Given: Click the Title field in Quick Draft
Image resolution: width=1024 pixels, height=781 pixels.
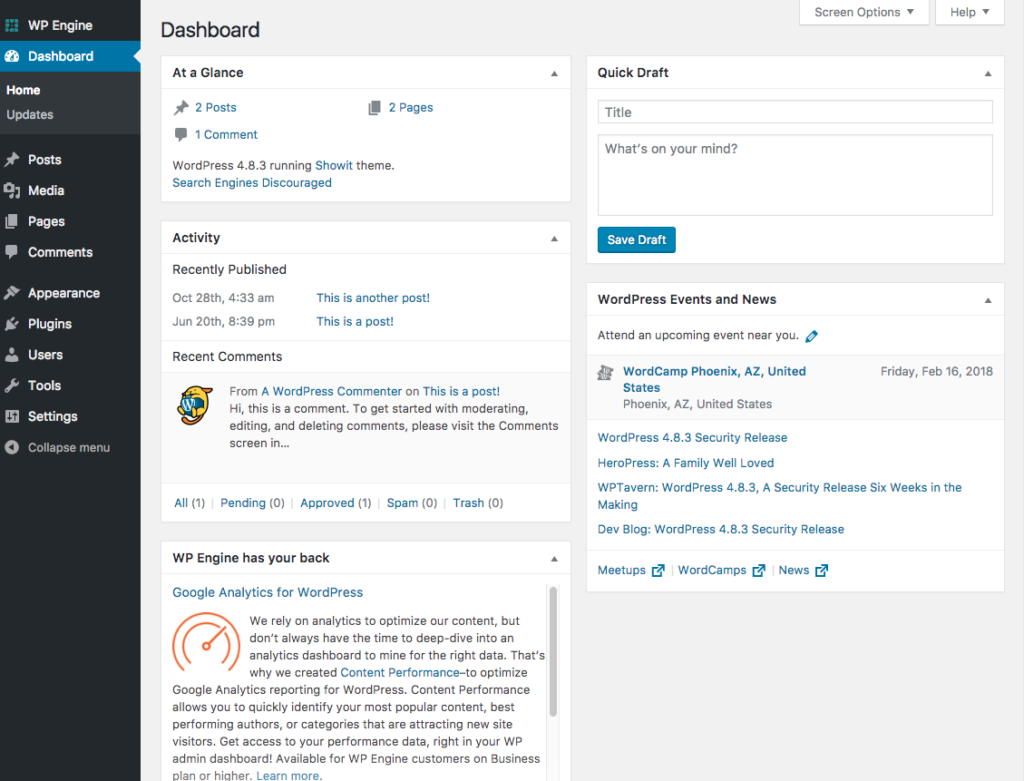Looking at the screenshot, I should coord(794,111).
